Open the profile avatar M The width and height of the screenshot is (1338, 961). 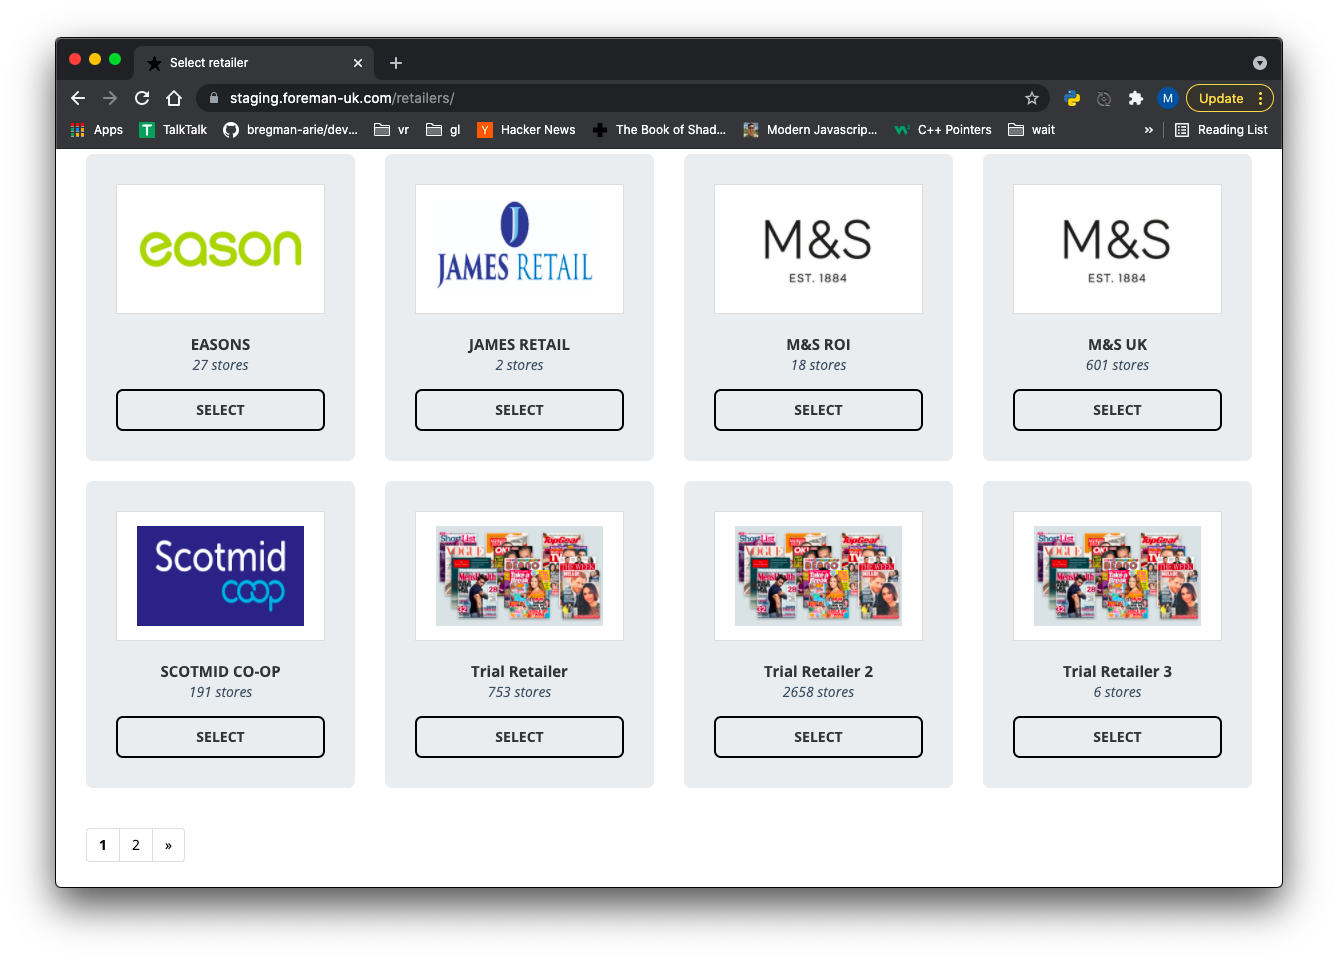(1167, 98)
